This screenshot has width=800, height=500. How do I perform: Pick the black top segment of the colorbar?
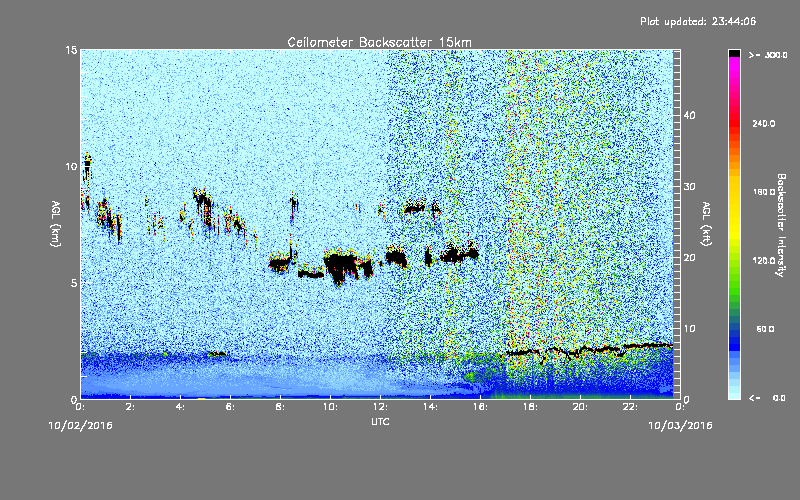pyautogui.click(x=734, y=53)
